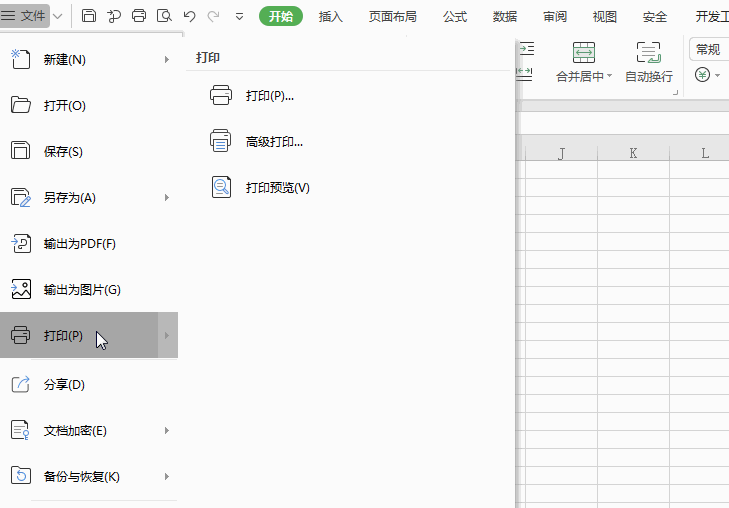729x508 pixels.
Task: Click the 自动换行 wrap text icon
Action: 649,52
